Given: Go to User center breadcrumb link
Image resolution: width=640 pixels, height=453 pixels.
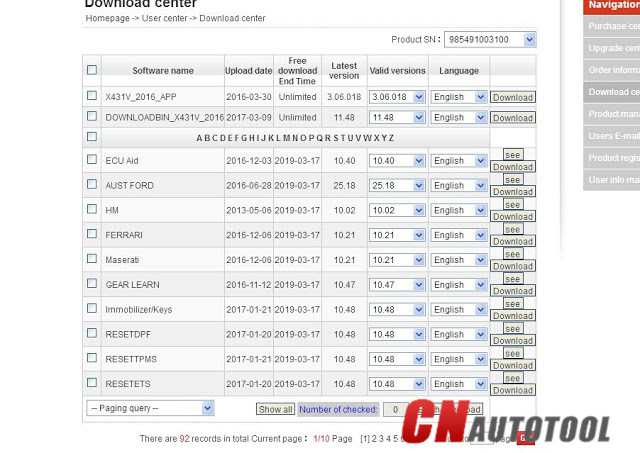Looking at the screenshot, I should (x=164, y=18).
